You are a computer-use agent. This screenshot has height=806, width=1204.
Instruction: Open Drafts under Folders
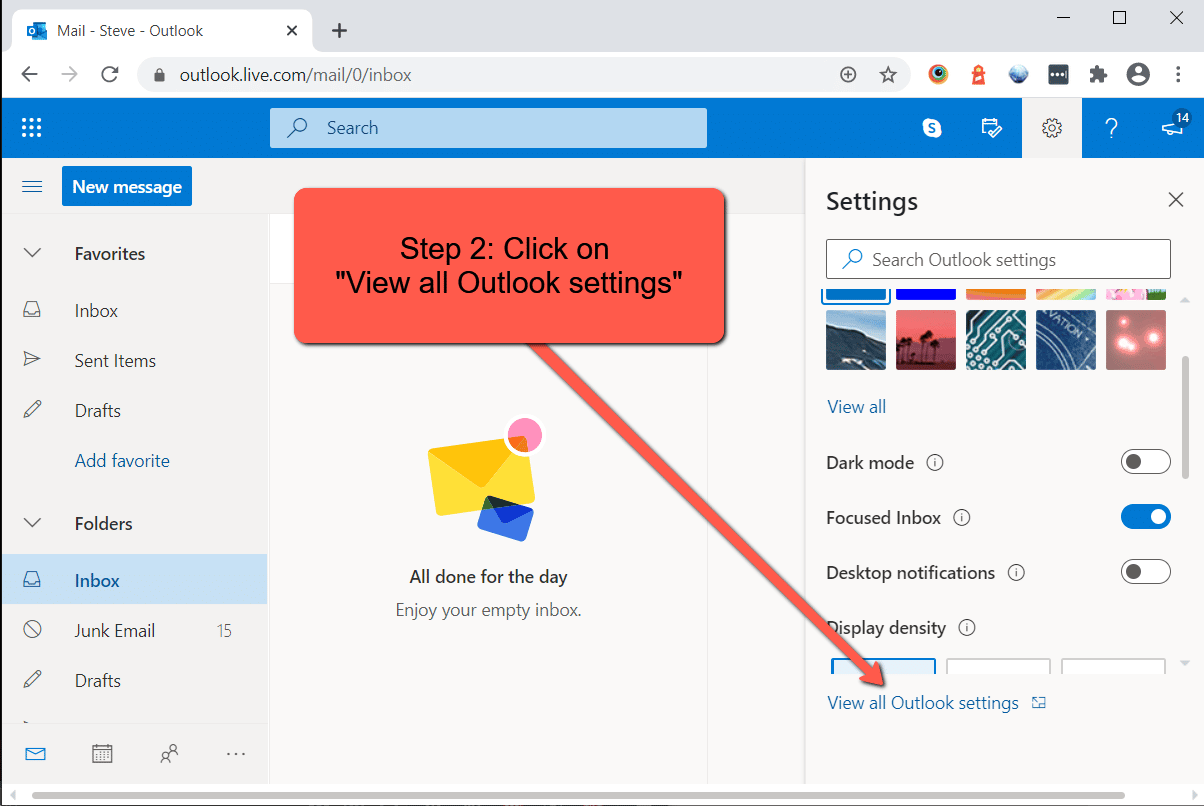134,681
